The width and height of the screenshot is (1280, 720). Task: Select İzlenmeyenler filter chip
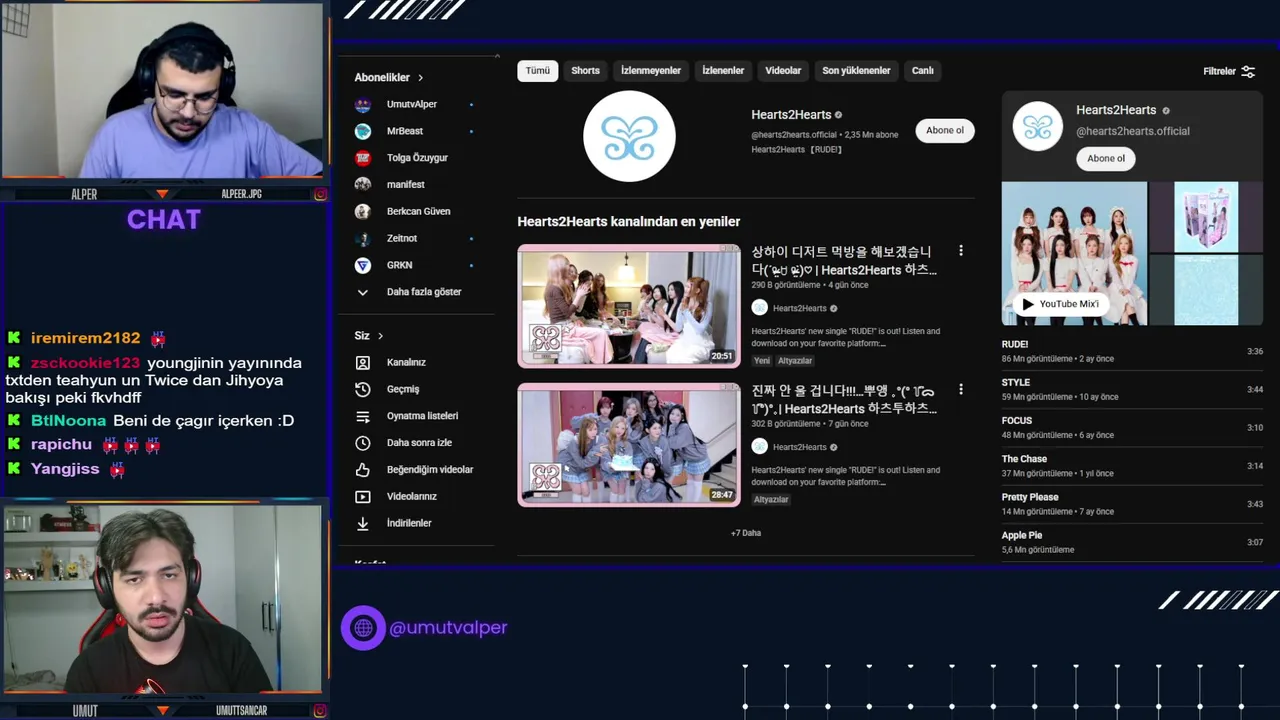(x=651, y=71)
